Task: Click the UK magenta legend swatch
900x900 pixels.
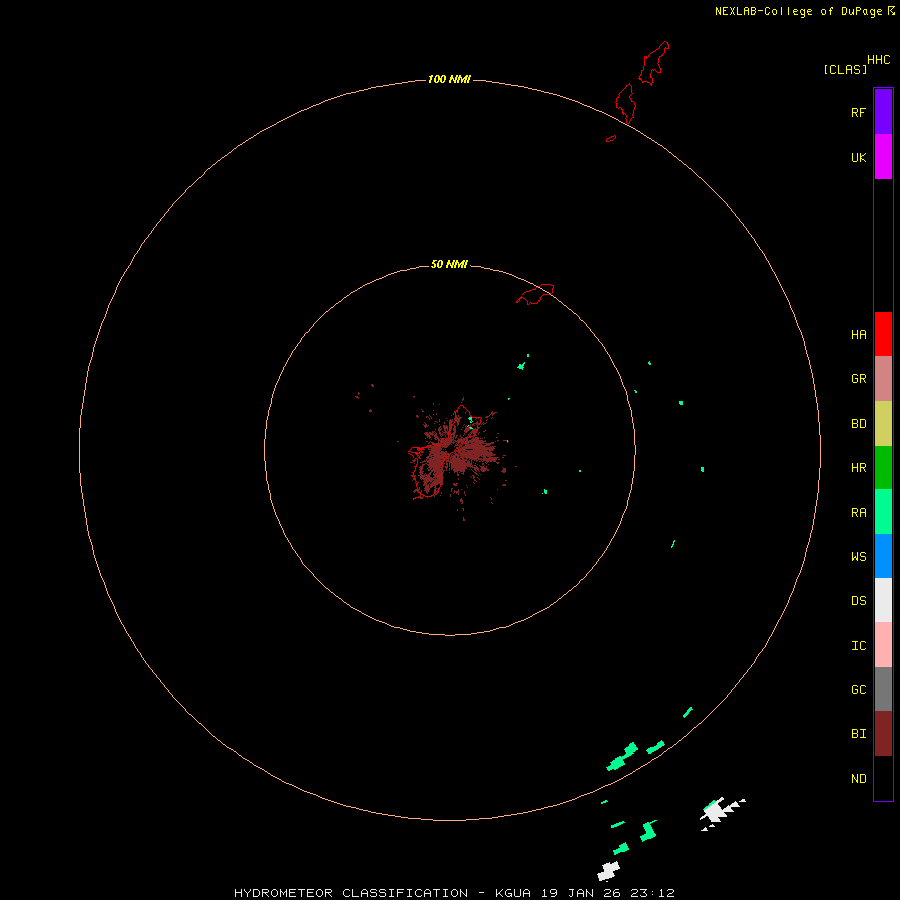Action: (883, 157)
